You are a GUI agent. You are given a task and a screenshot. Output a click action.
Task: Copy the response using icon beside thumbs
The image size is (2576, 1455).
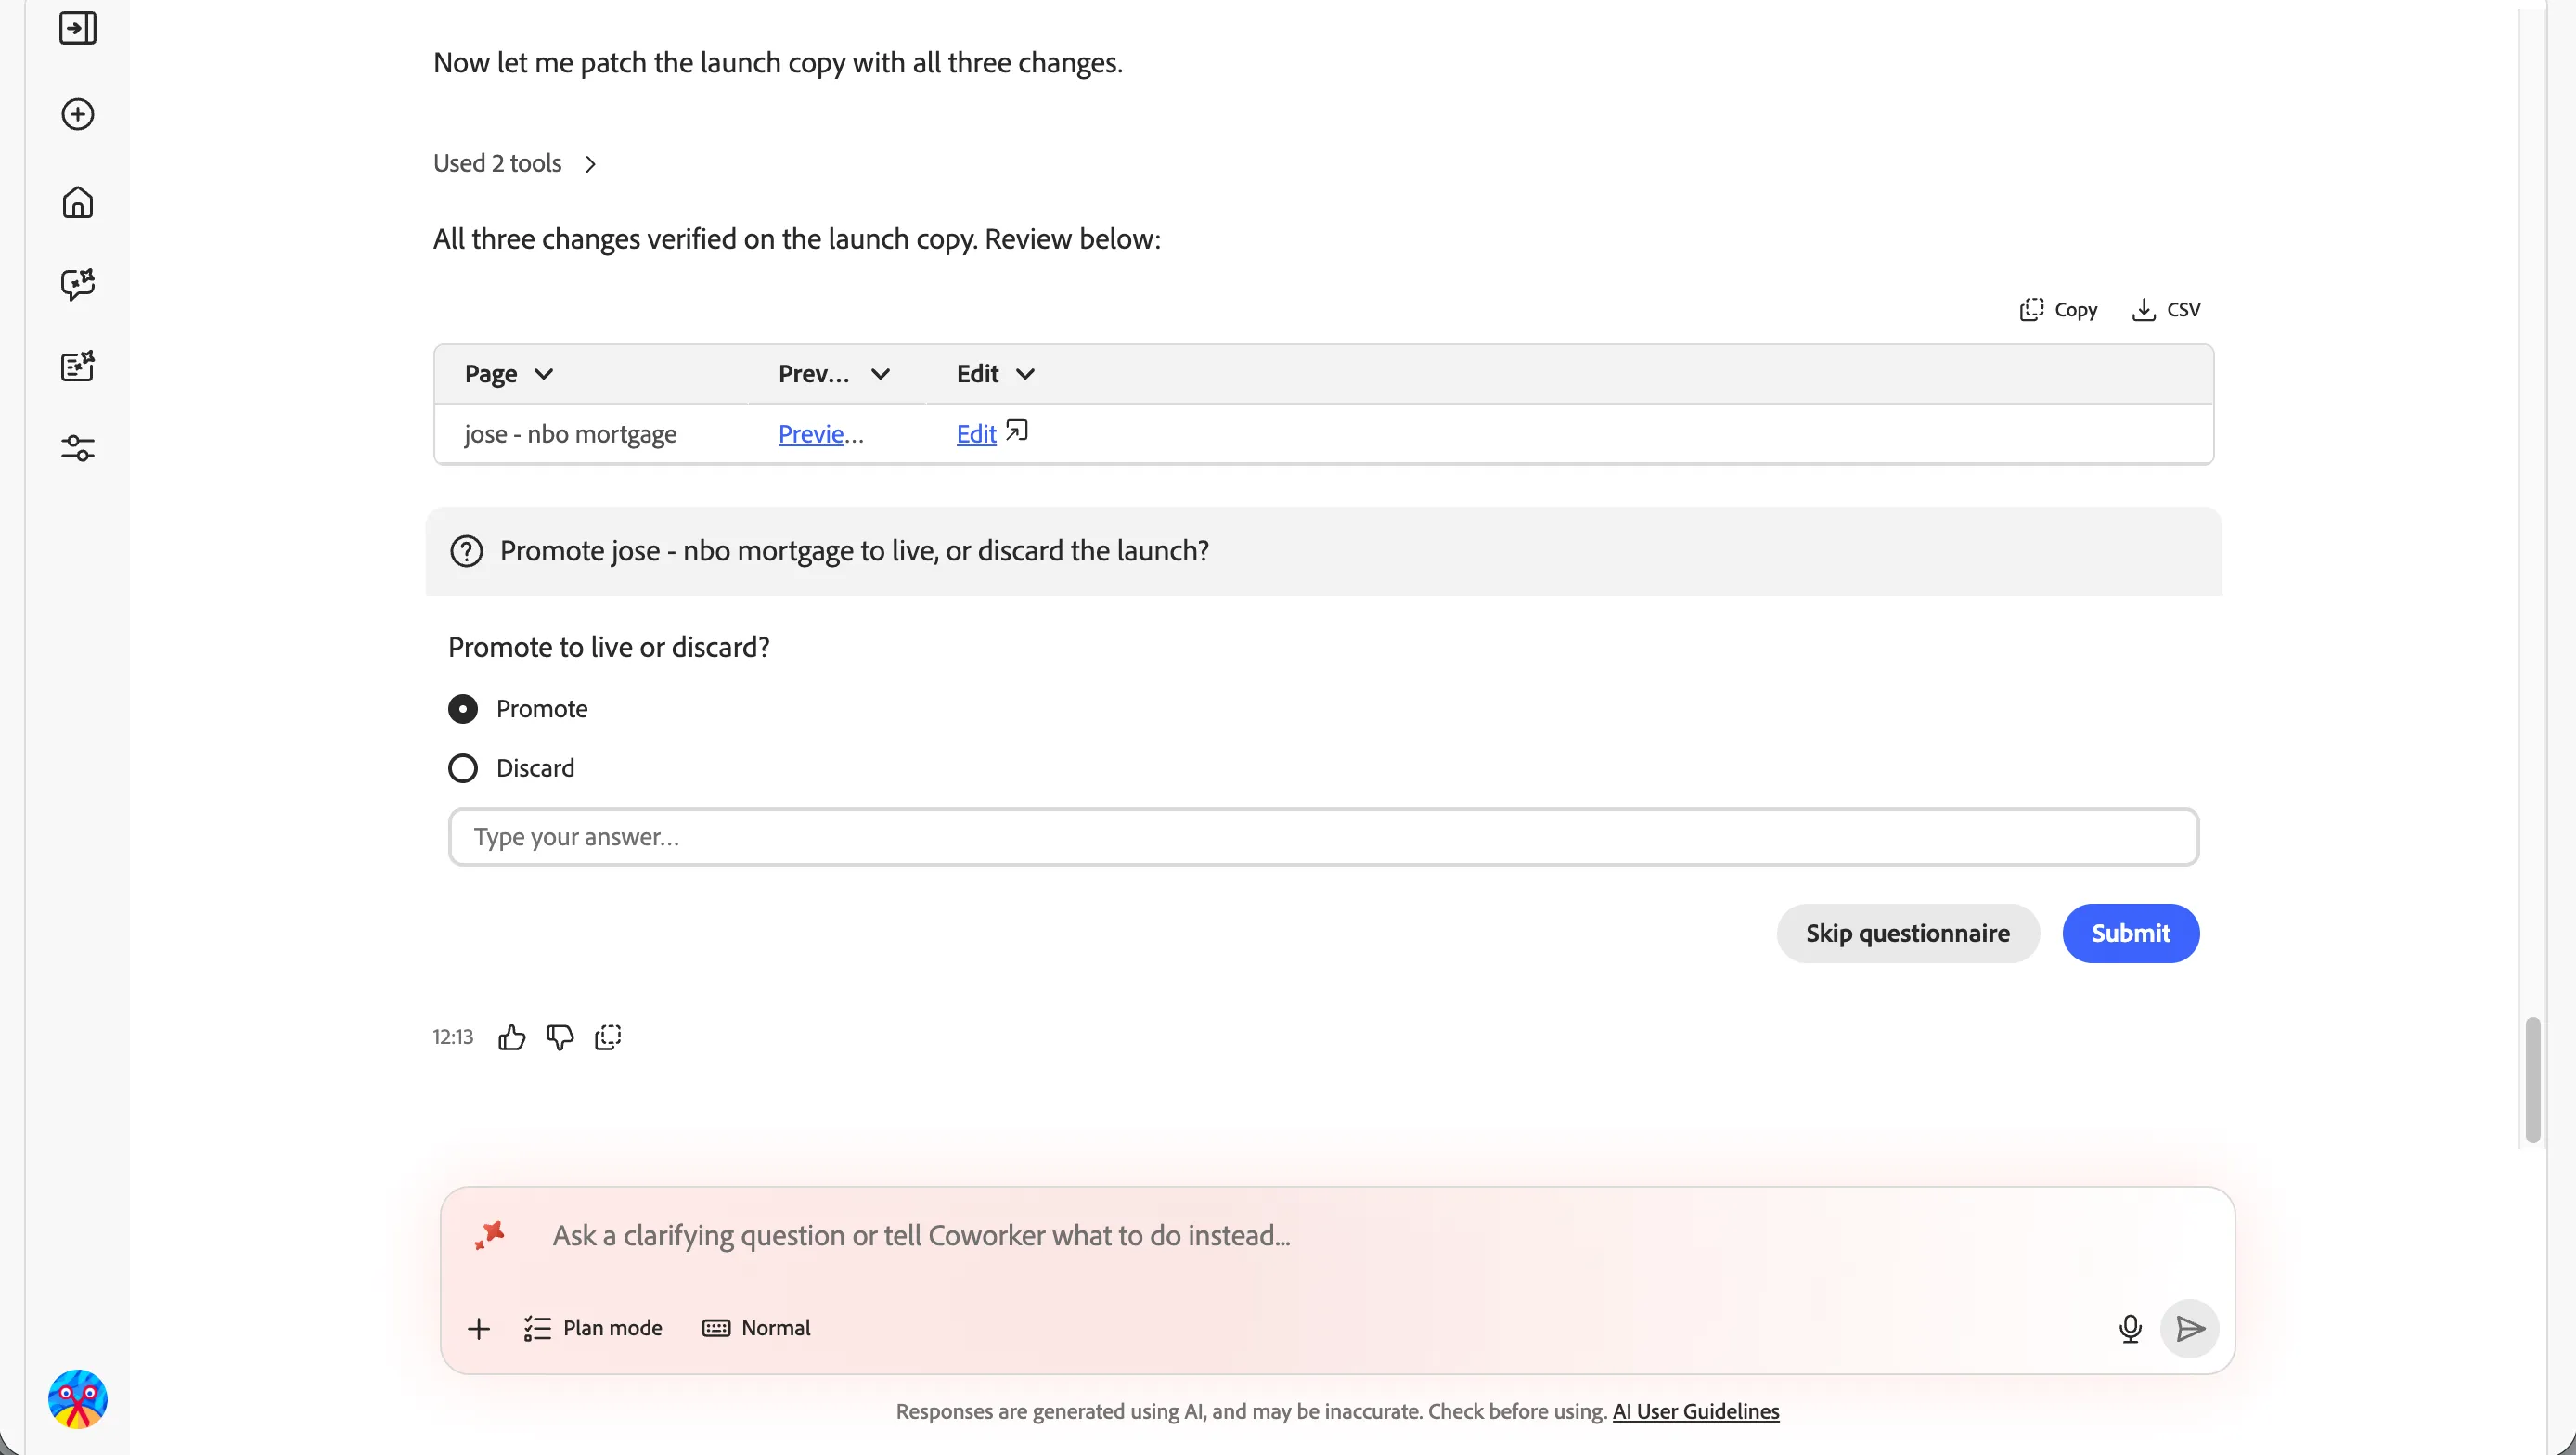coord(608,1037)
